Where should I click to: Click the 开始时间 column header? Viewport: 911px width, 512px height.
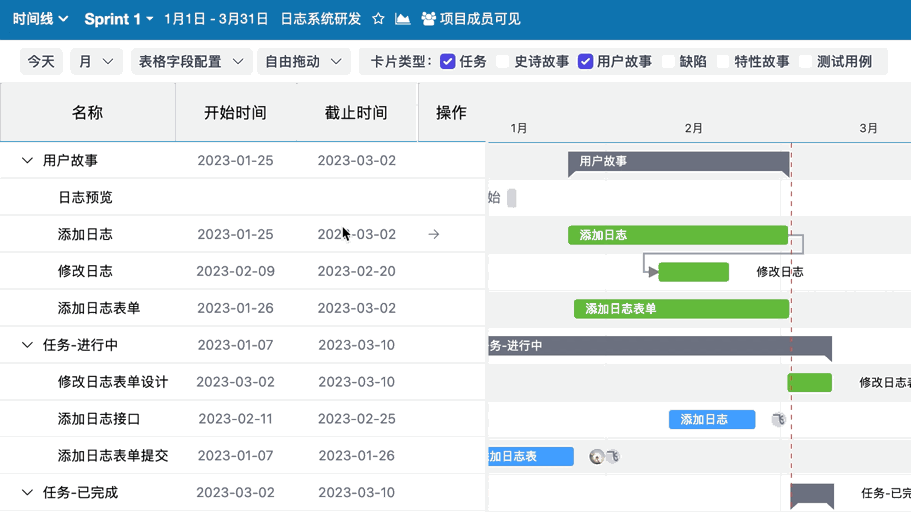235,113
